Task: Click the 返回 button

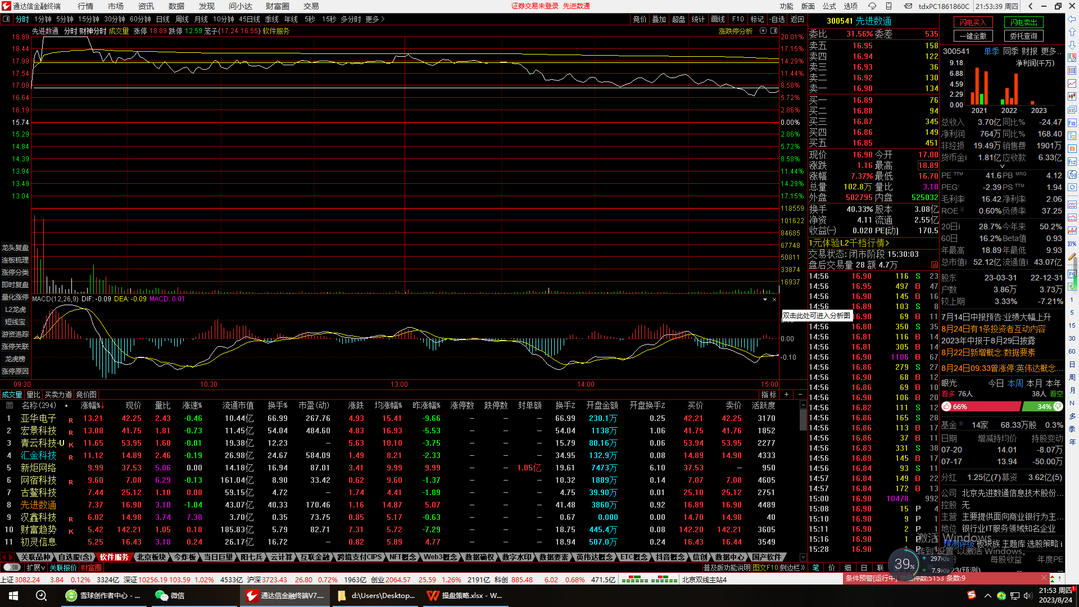Action: (x=797, y=19)
